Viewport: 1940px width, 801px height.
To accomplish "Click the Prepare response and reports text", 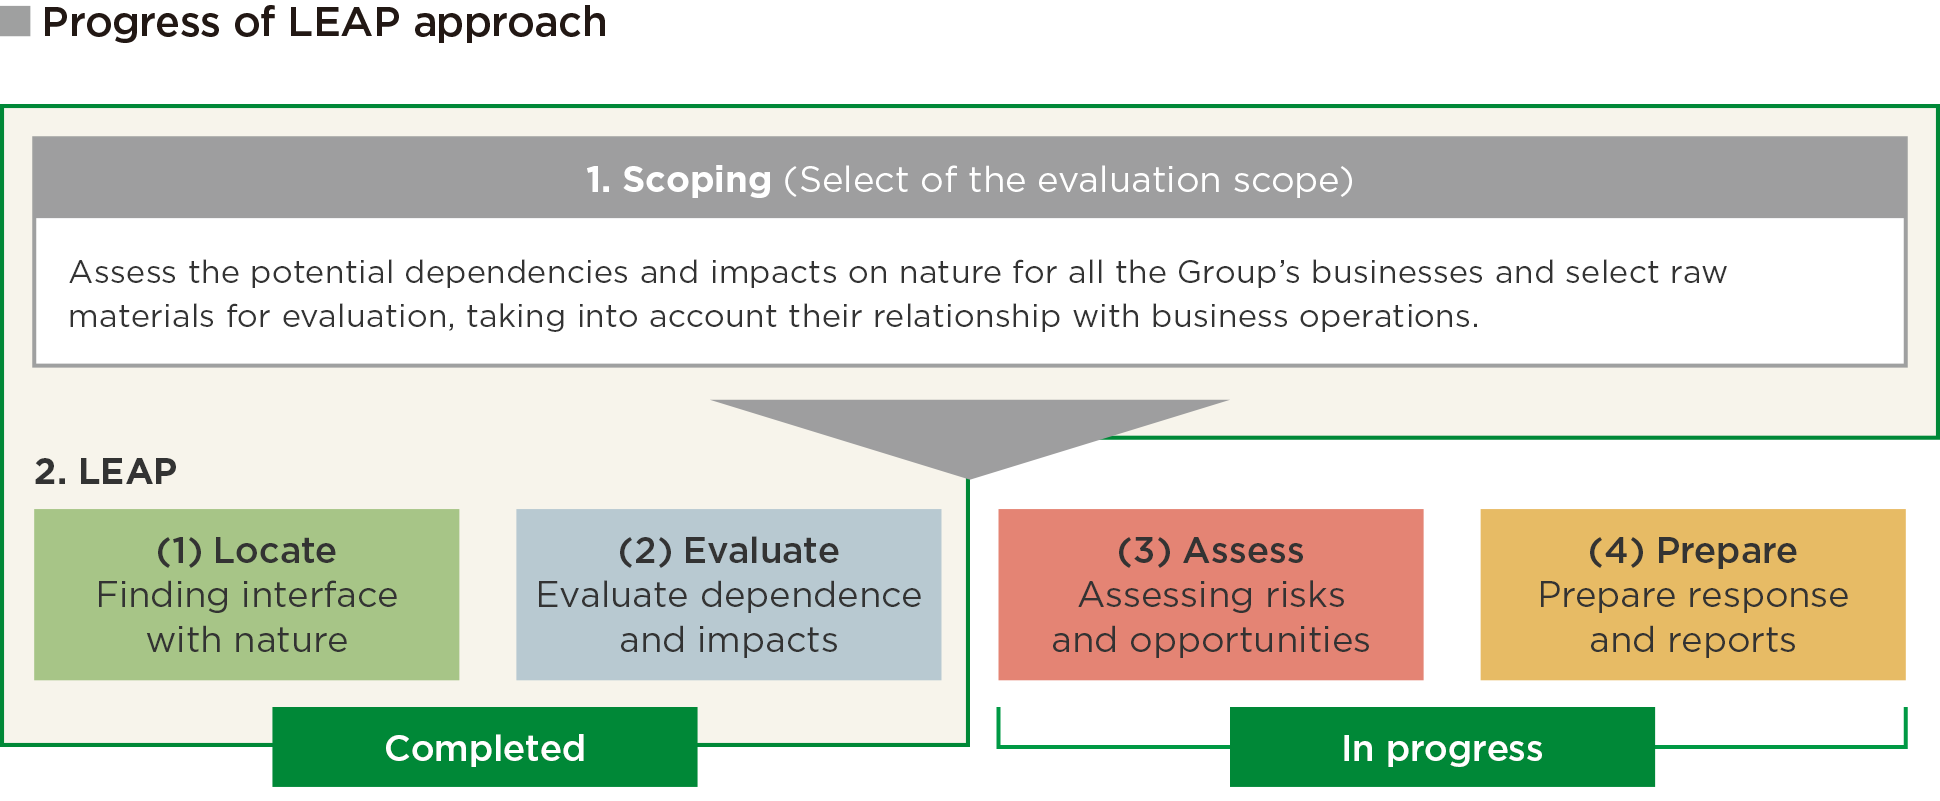I will [x=1693, y=617].
